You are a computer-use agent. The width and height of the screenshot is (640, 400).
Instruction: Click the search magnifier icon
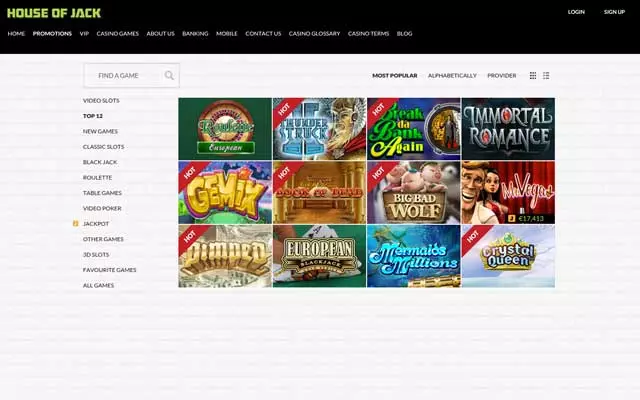click(169, 75)
